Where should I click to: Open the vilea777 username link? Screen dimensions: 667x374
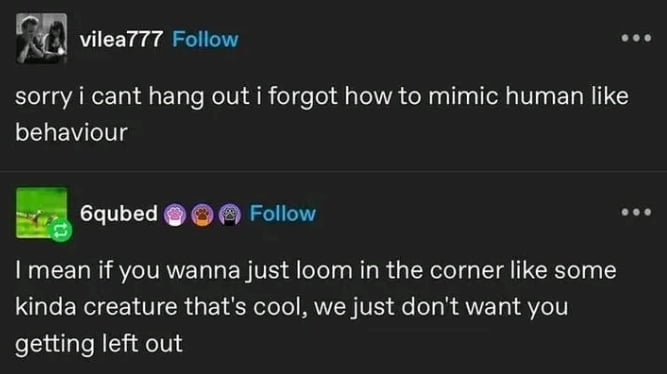pos(121,40)
